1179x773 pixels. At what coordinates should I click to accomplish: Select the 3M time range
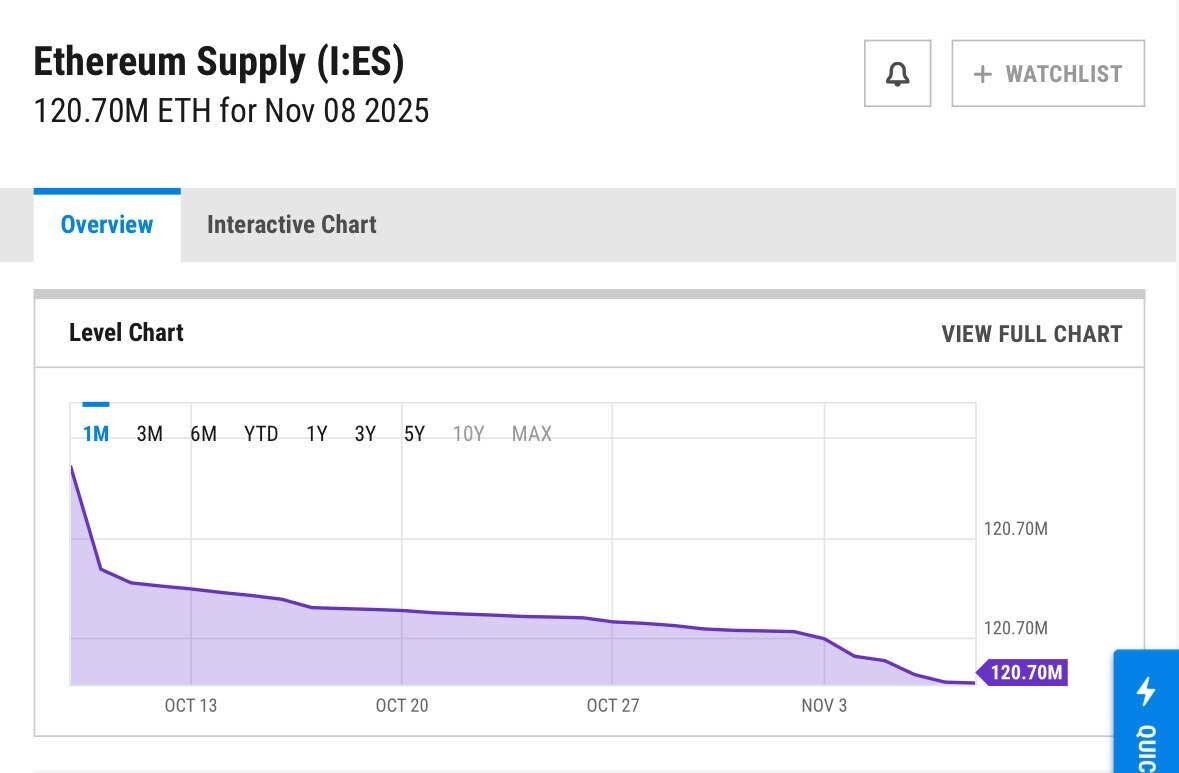coord(149,434)
